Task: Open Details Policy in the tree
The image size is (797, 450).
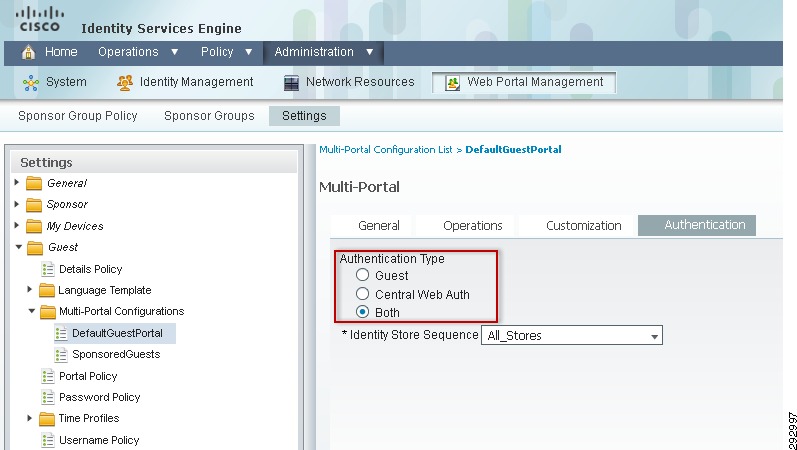Action: (90, 269)
